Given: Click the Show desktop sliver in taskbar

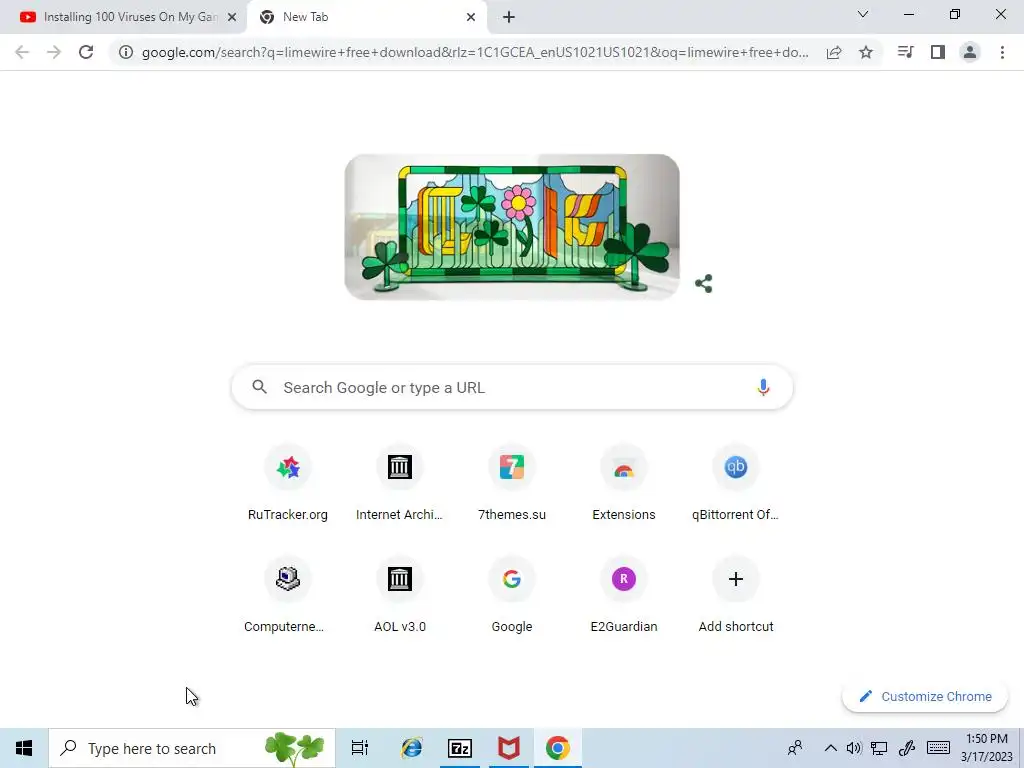Looking at the screenshot, I should [x=1021, y=748].
